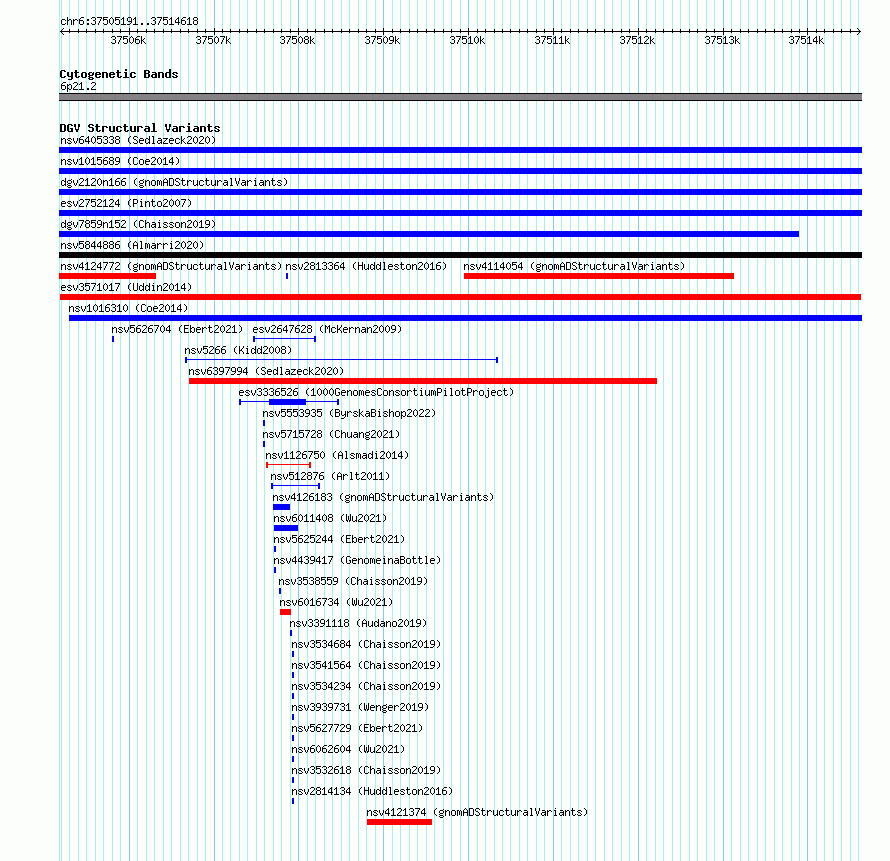Select nsv6011408 (Wu2021) label
The width and height of the screenshot is (890, 861).
tap(330, 518)
